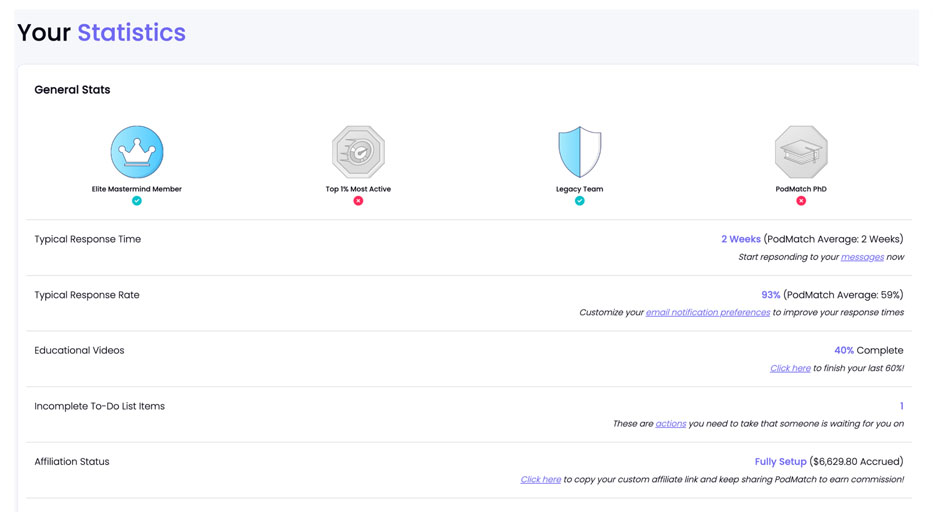
Task: Click the PodMatch PhD graduation cap badge
Action: (x=801, y=152)
